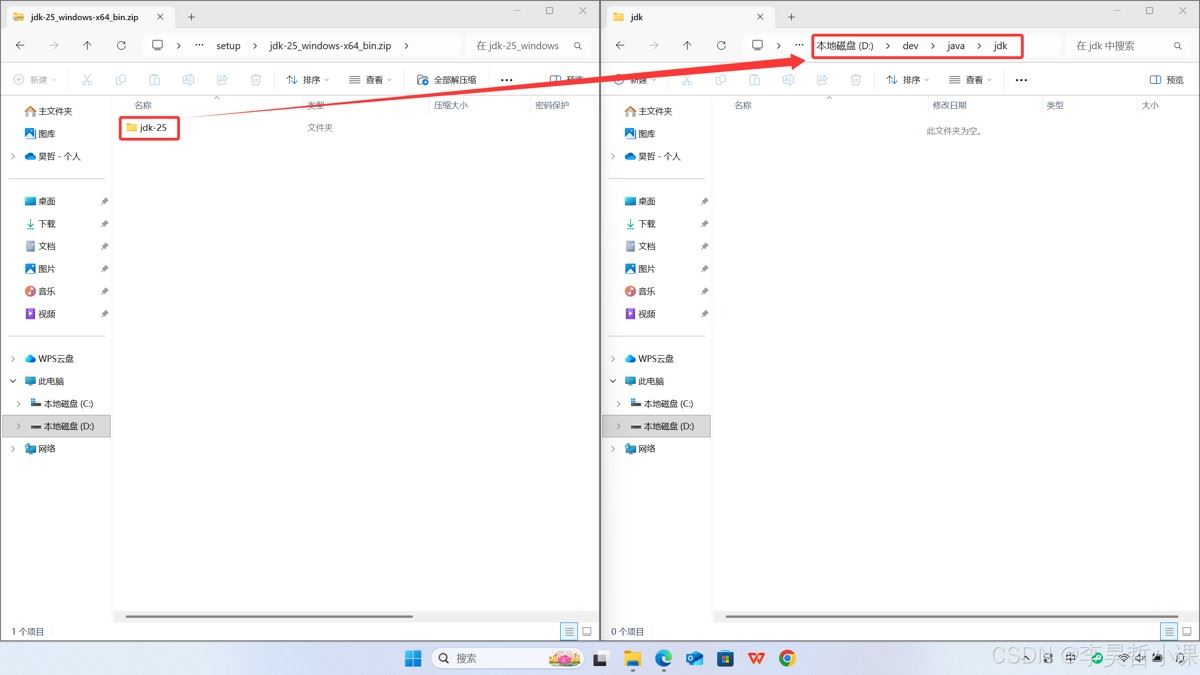Focus the 在 jdk 中搜索 search box

click(x=1128, y=46)
